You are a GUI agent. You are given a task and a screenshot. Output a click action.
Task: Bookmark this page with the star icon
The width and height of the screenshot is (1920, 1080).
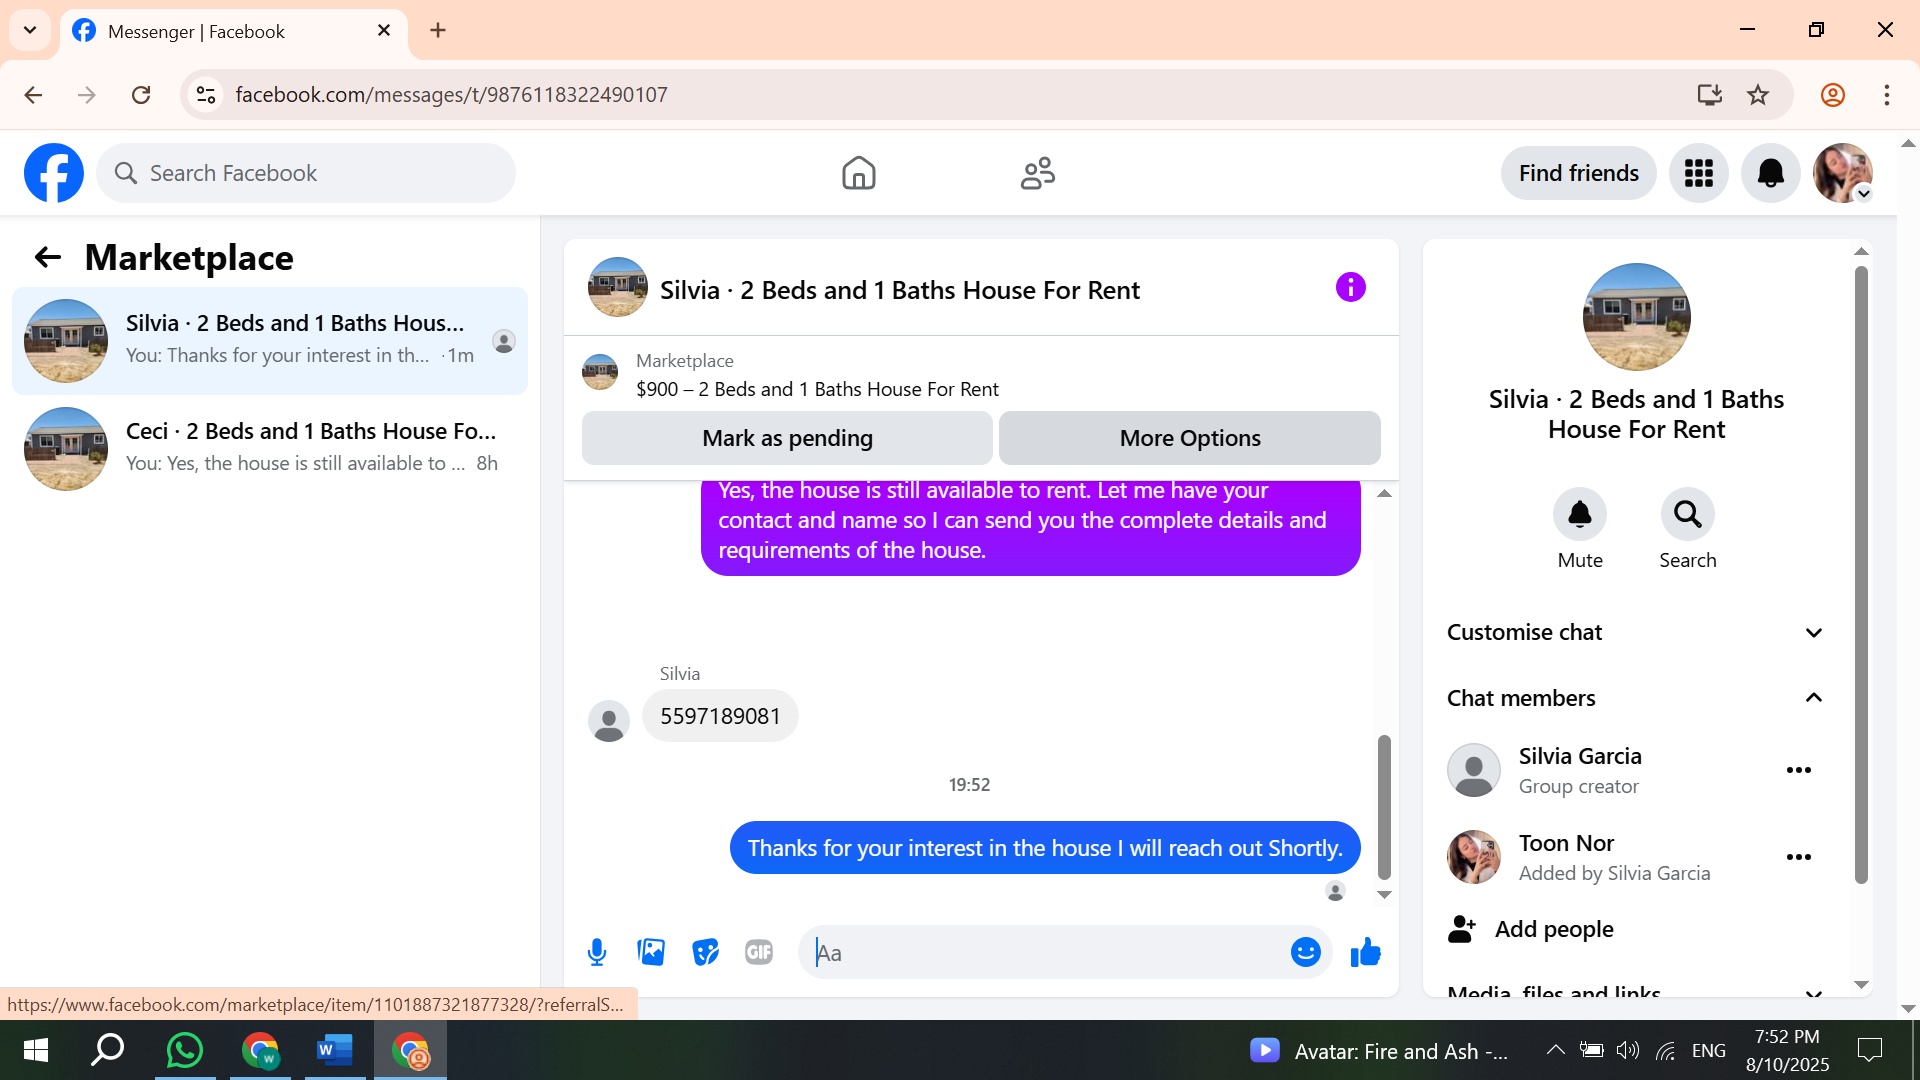coord(1757,95)
